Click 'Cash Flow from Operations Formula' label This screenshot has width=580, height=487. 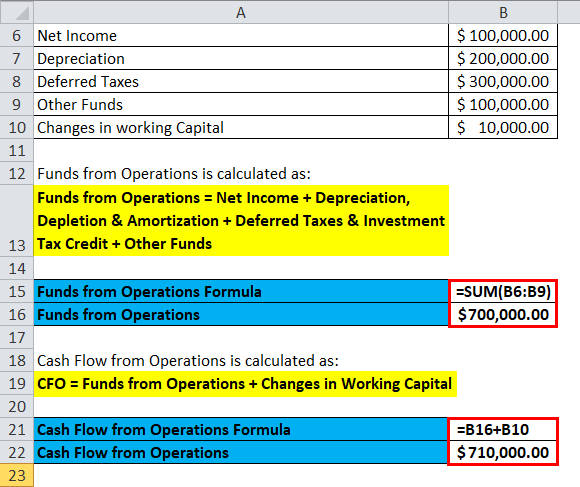241,429
